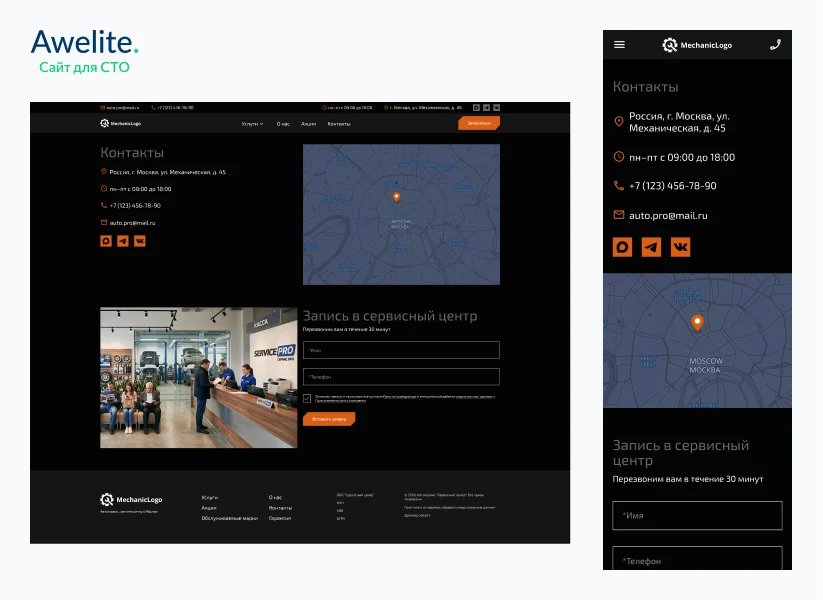
Task: Open the chat messenger icon under desktop contacts
Action: pyautogui.click(x=106, y=241)
